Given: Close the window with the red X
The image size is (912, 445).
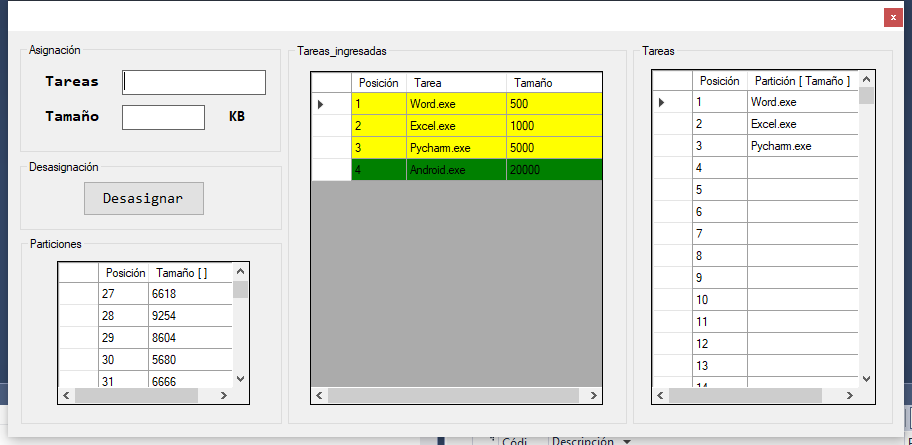Looking at the screenshot, I should click(x=892, y=17).
